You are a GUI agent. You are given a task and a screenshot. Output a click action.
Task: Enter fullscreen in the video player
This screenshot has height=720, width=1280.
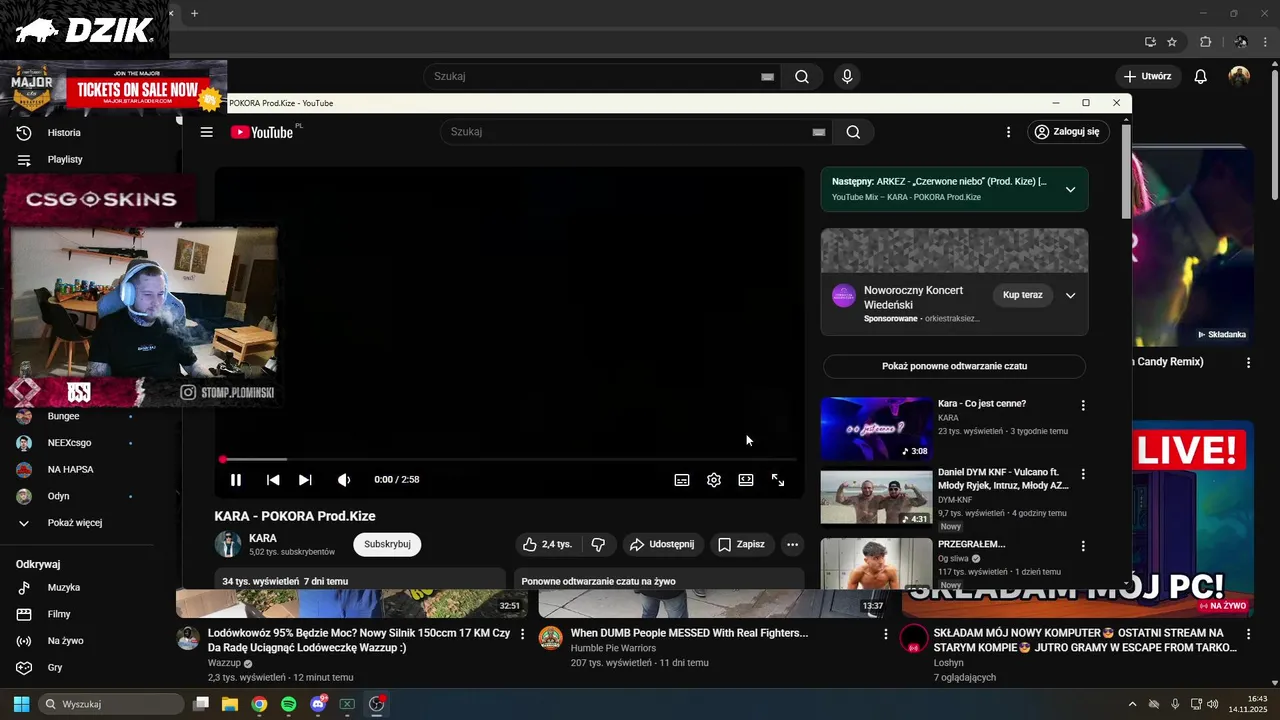click(x=778, y=480)
